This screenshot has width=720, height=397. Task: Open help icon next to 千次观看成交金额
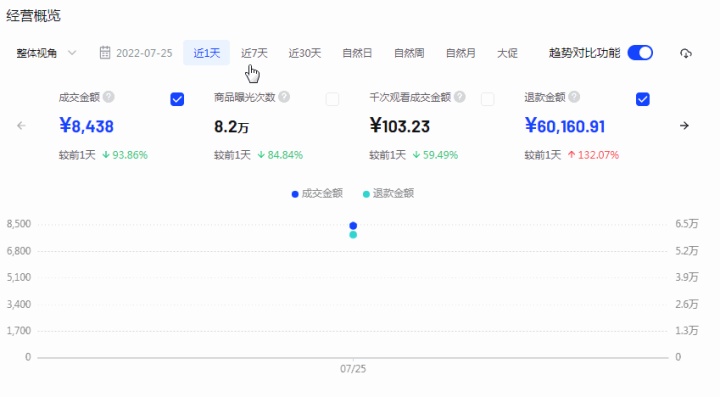pos(459,97)
